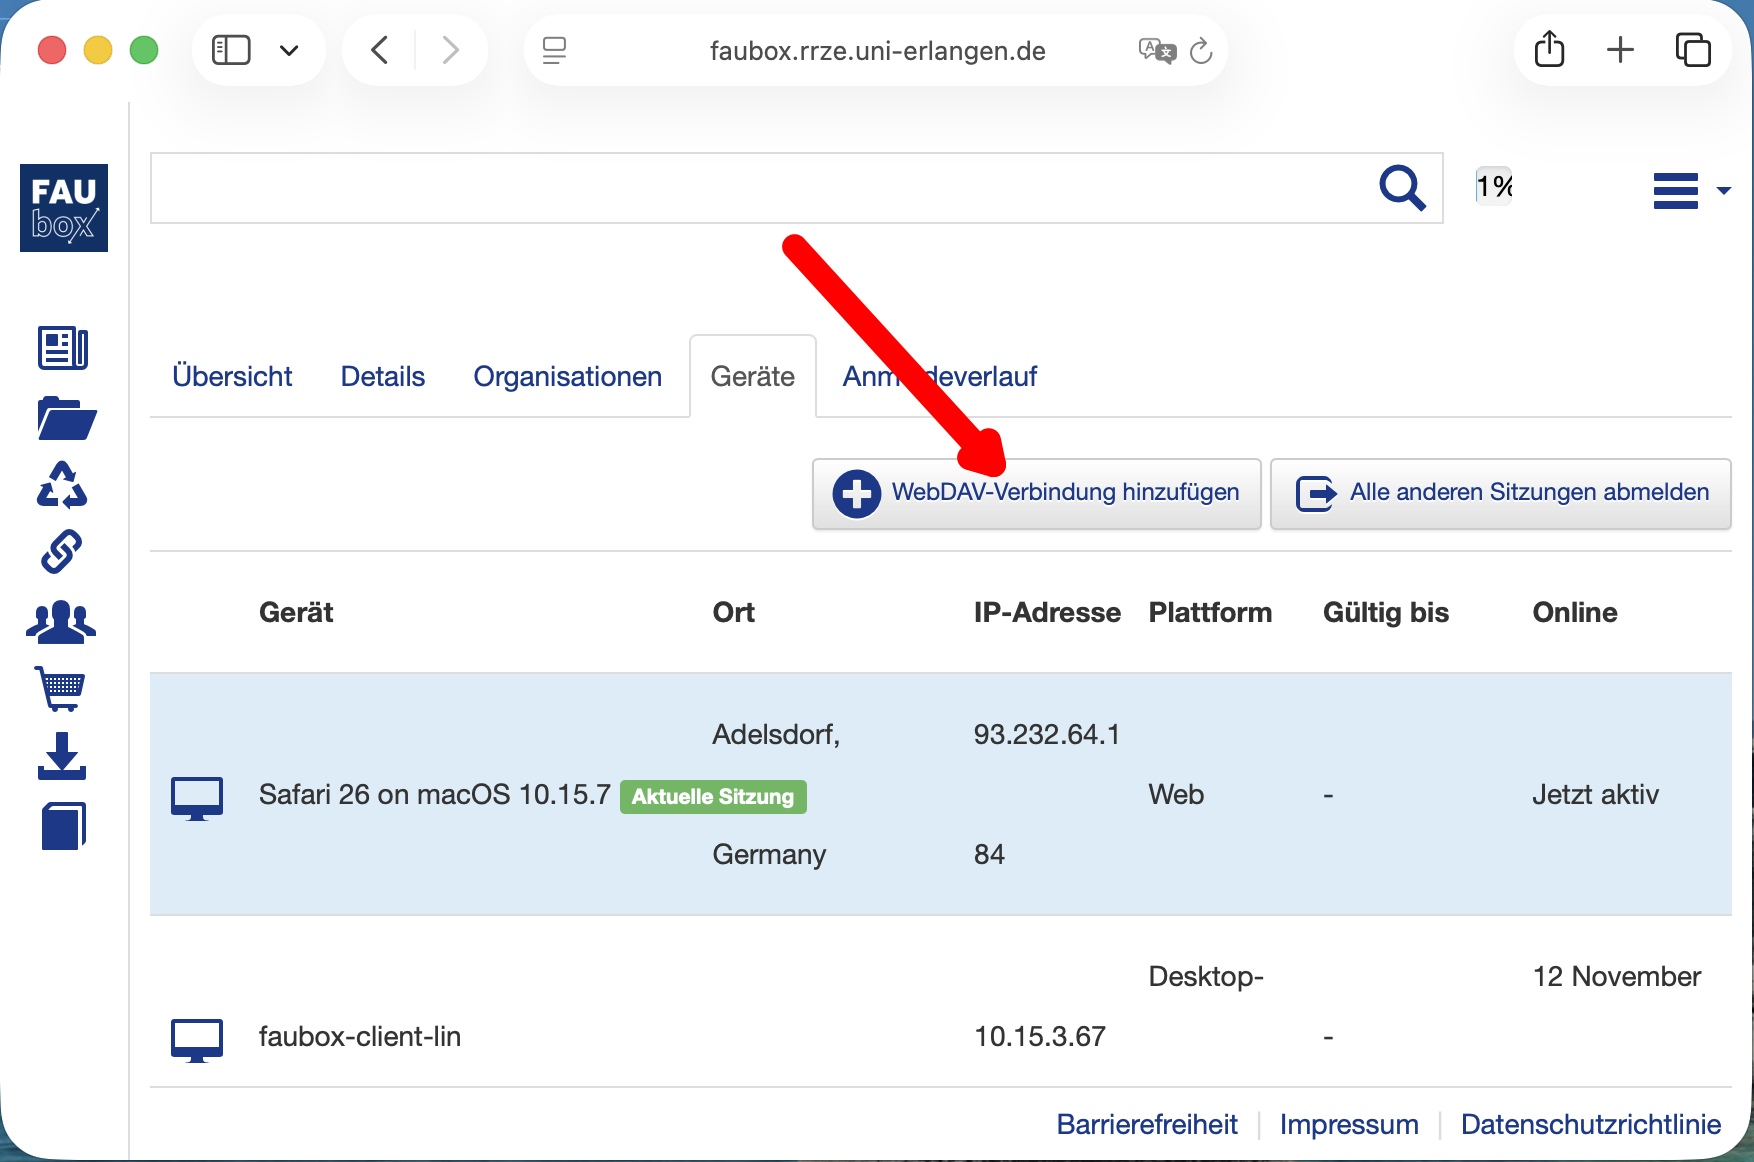Switch to the Übersicht tab
Screen dimensions: 1754x1162
click(x=232, y=377)
